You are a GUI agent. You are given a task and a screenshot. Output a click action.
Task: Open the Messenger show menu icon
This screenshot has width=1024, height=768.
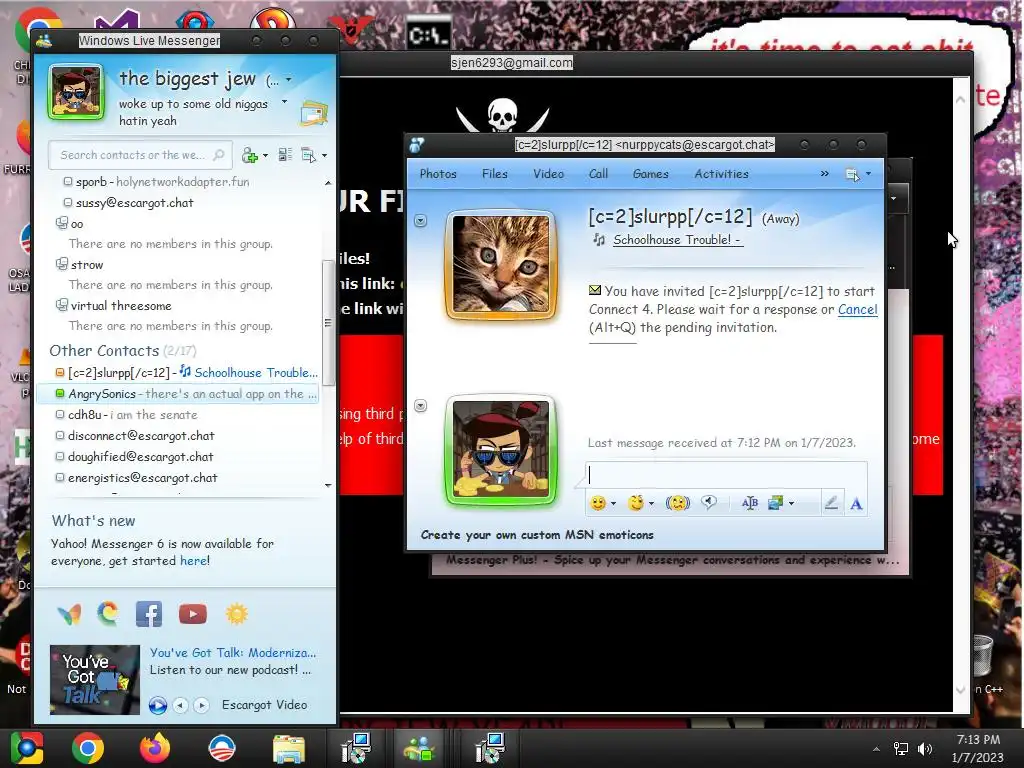coord(308,155)
